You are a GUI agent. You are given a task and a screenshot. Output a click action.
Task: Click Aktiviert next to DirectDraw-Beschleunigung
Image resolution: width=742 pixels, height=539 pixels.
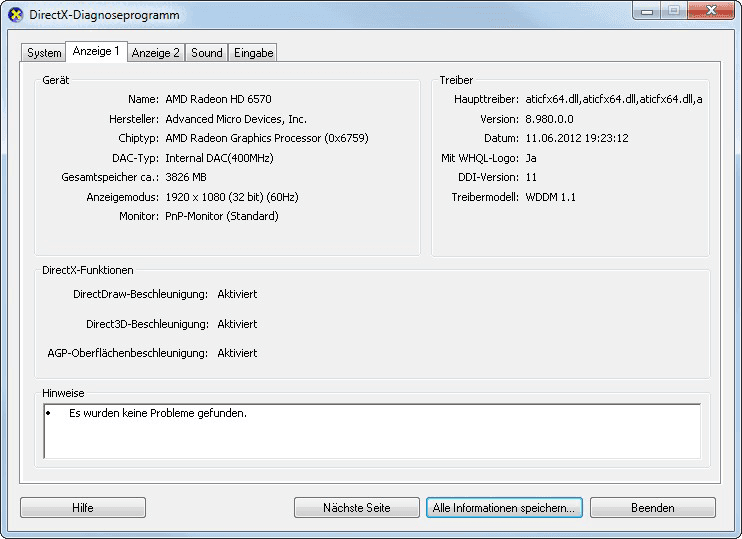(x=237, y=294)
